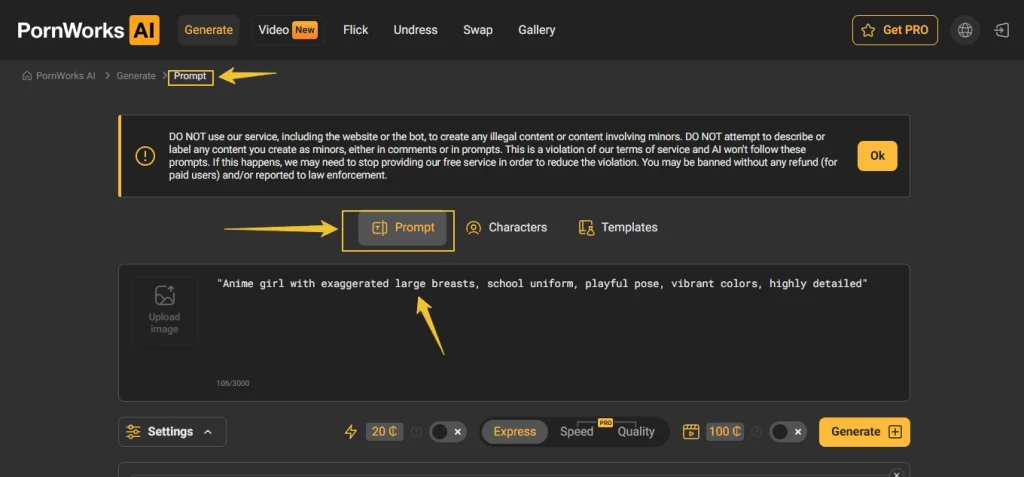This screenshot has width=1024, height=477.
Task: Click the Get PRO button
Action: pyautogui.click(x=895, y=30)
